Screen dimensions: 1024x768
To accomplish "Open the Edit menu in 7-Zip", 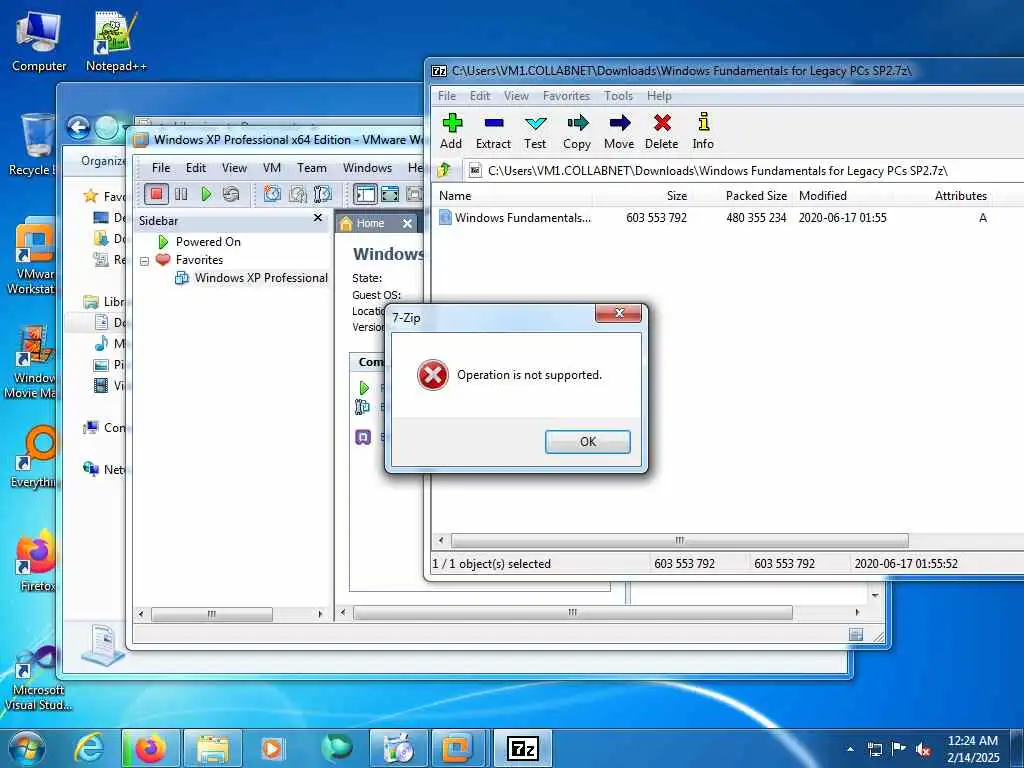I will (480, 96).
